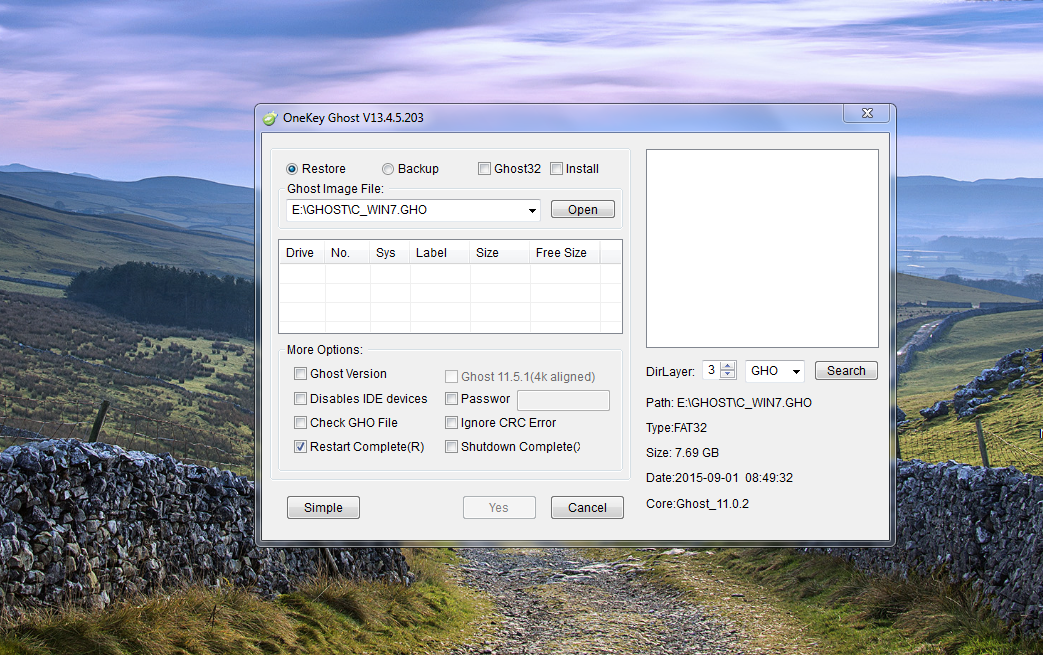1043x655 pixels.
Task: Tick the Passwor checkbox
Action: [452, 398]
